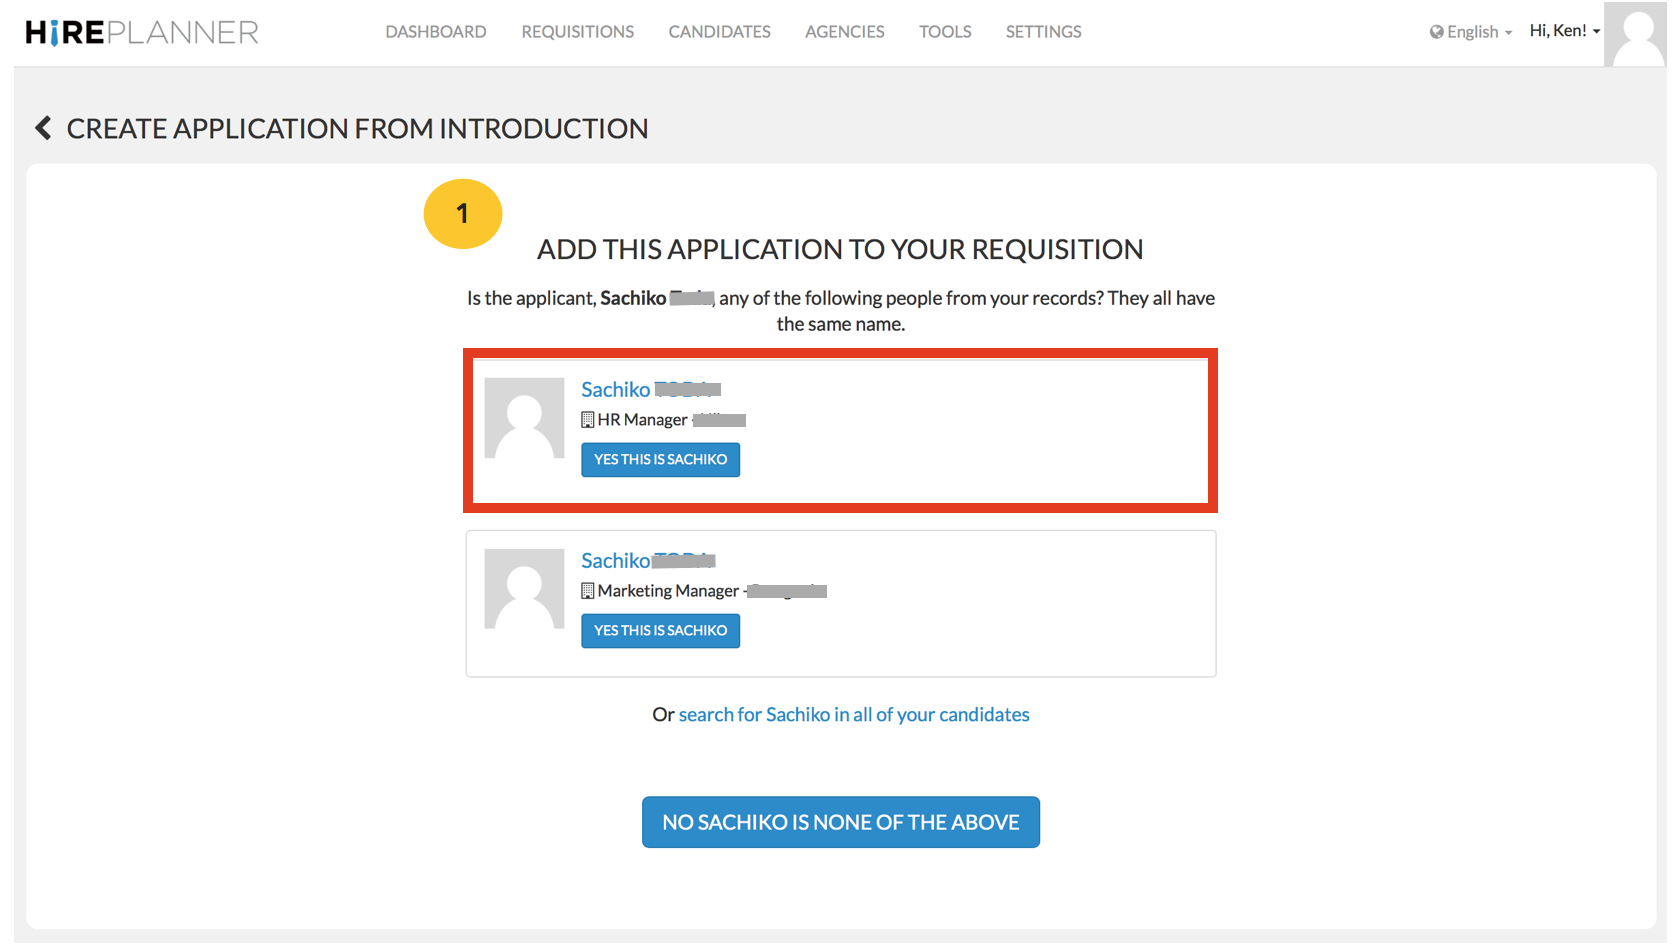
Task: Open the Dashboard menu
Action: [x=436, y=32]
